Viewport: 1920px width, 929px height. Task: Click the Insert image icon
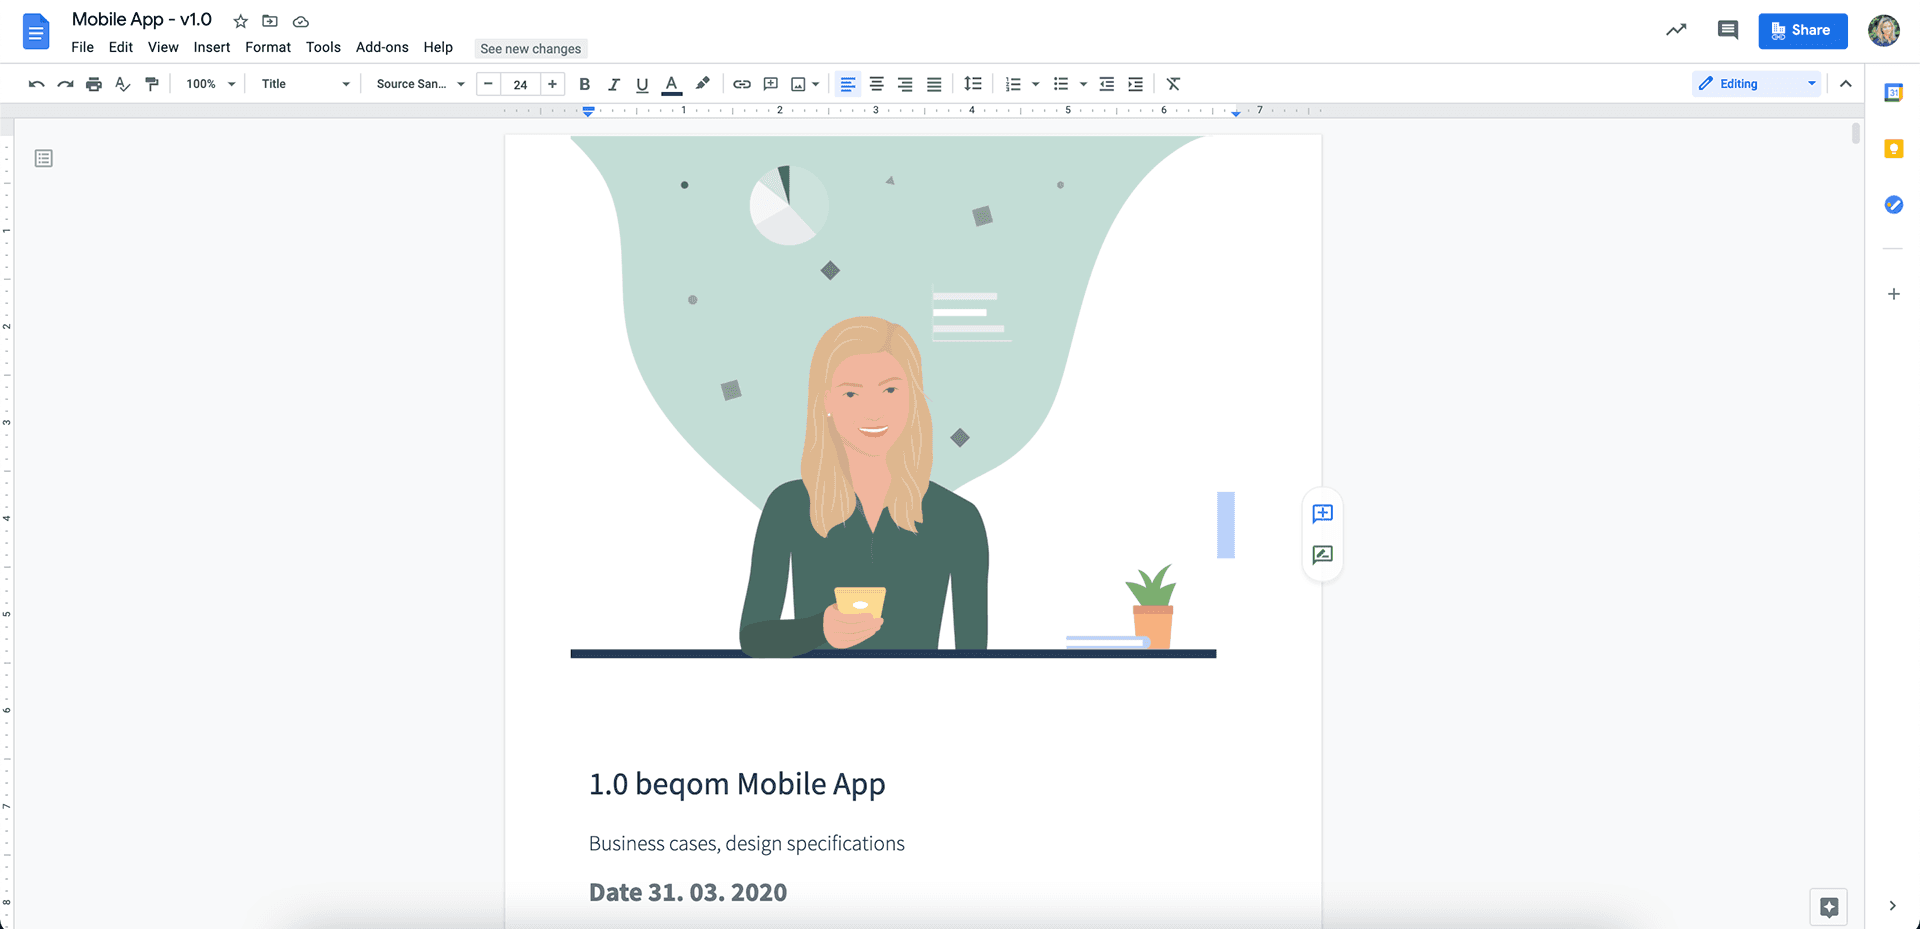click(798, 84)
